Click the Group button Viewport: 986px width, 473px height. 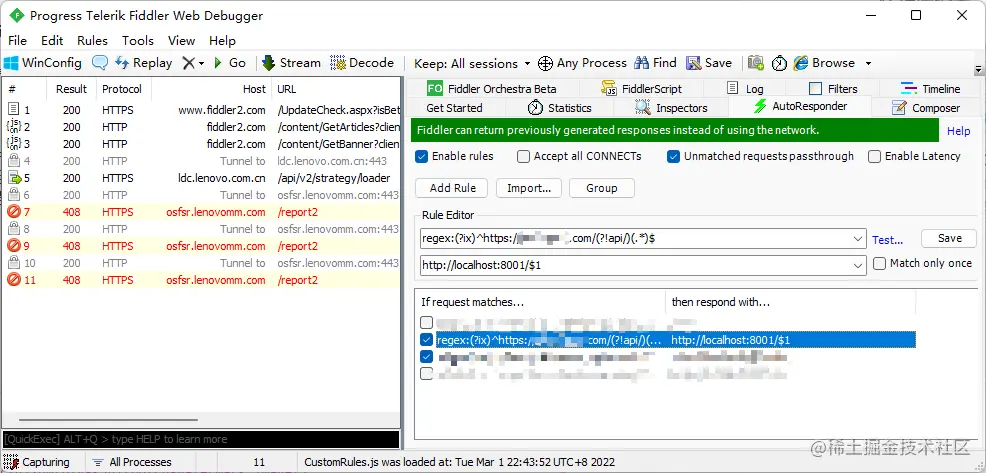tap(602, 188)
